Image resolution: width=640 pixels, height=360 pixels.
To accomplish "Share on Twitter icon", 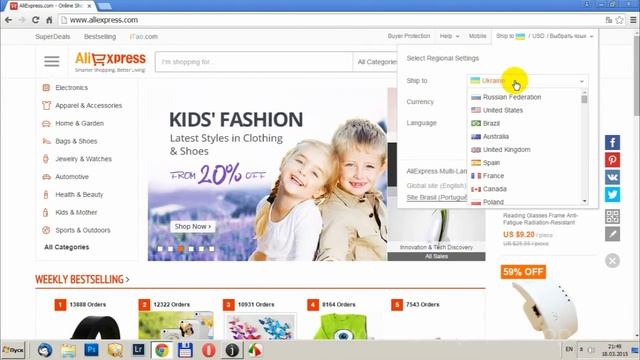I will (612, 195).
